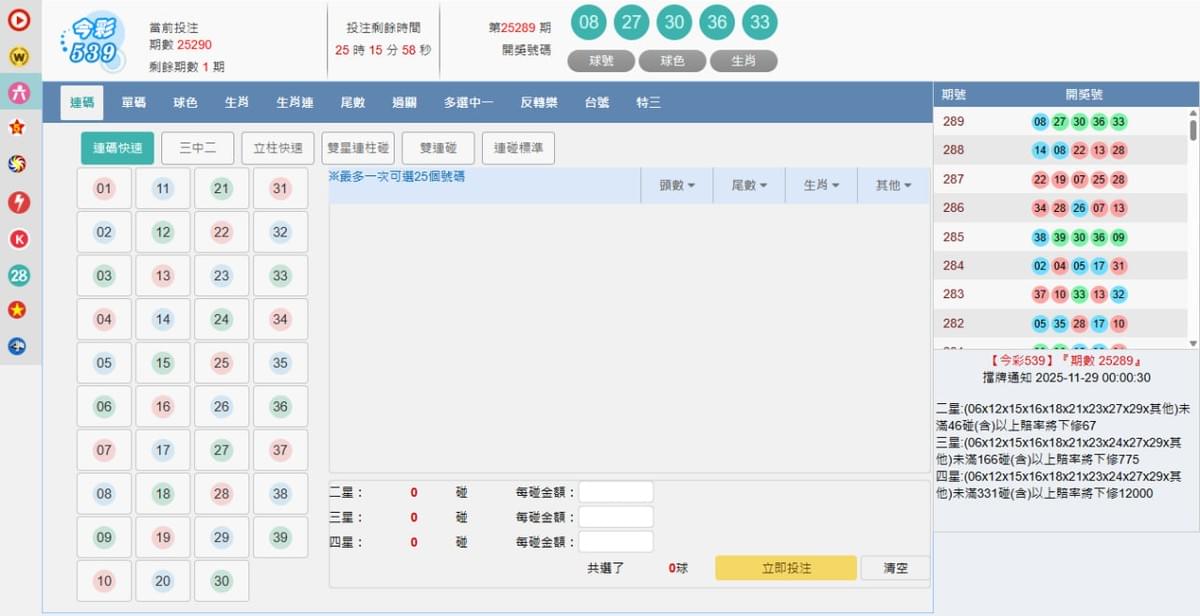Click the 清空 clear button
Viewport: 1200px width, 616px height.
(x=895, y=568)
